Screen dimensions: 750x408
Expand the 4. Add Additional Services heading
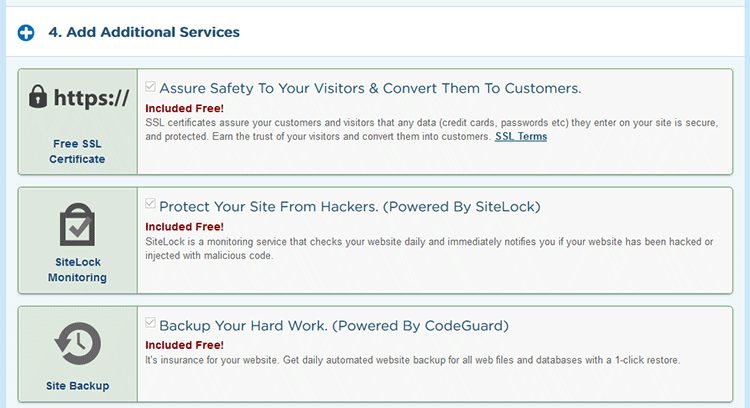click(144, 32)
